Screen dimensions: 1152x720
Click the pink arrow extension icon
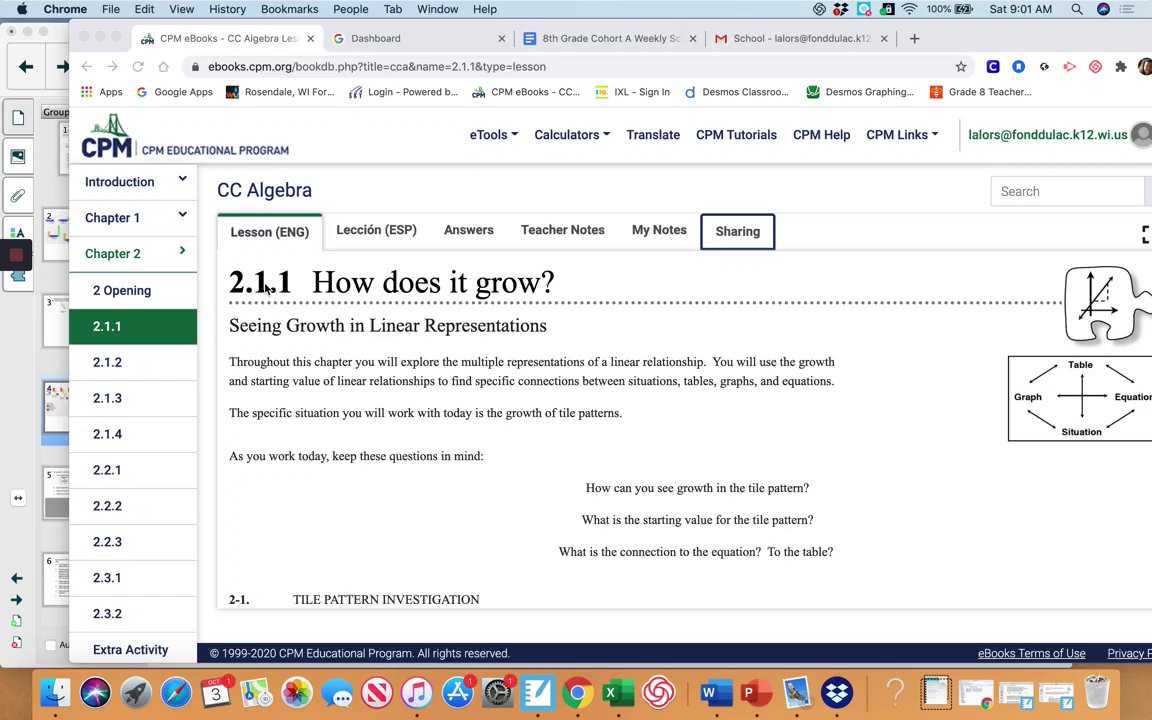[1070, 66]
